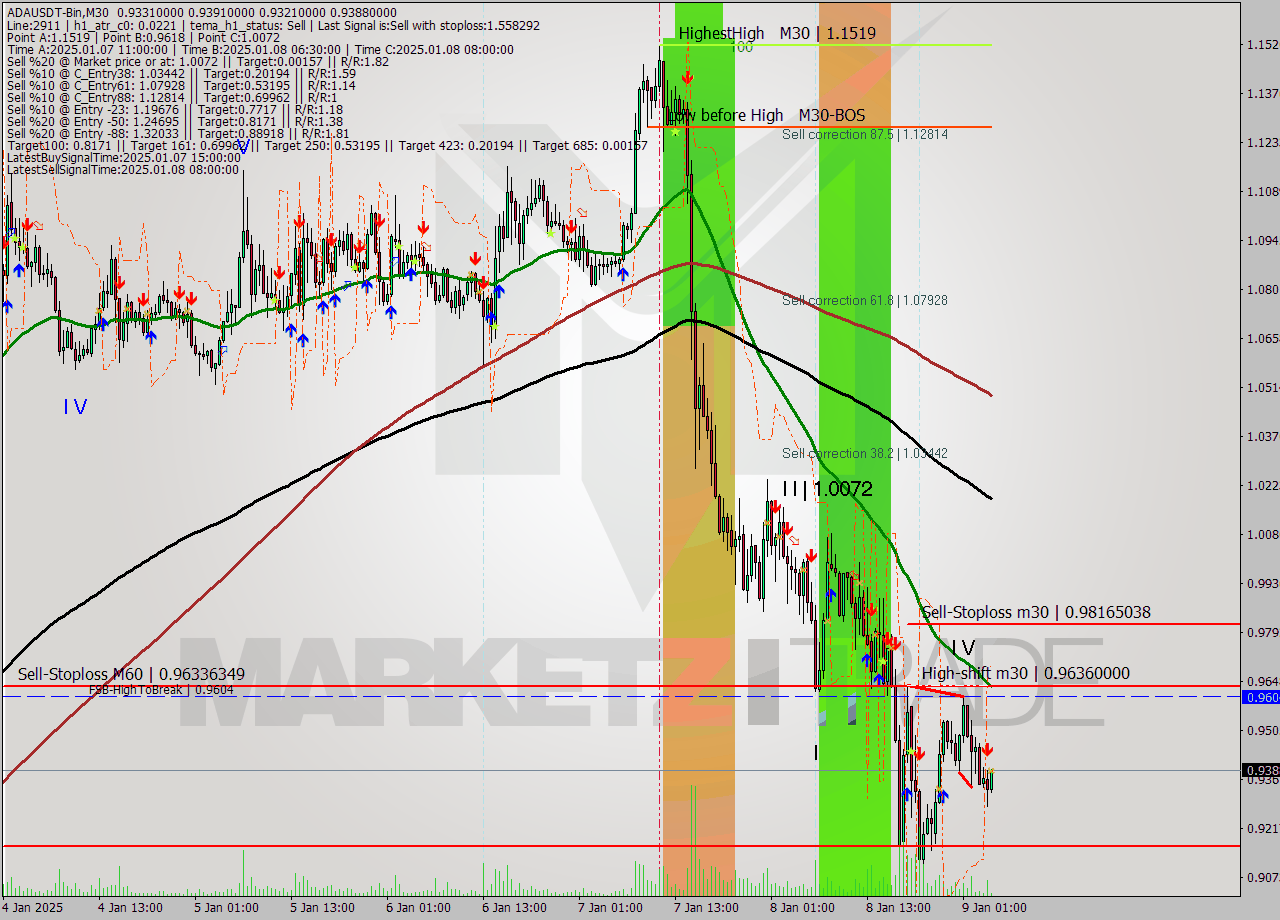Click the Target100: 0.8171 targets line
Screen dimensions: 1280x920
tap(326, 146)
